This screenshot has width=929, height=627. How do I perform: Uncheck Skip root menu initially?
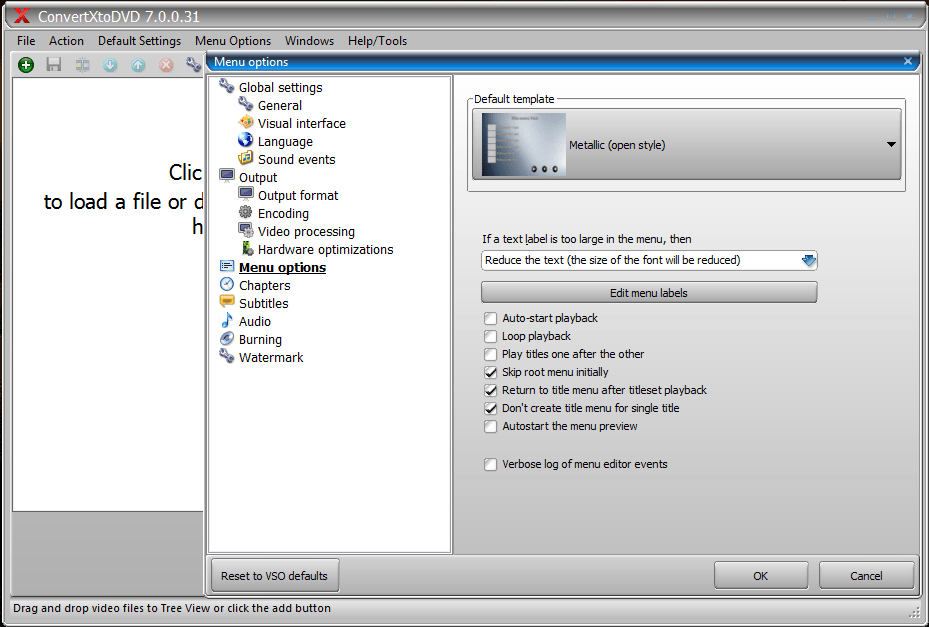pyautogui.click(x=491, y=373)
